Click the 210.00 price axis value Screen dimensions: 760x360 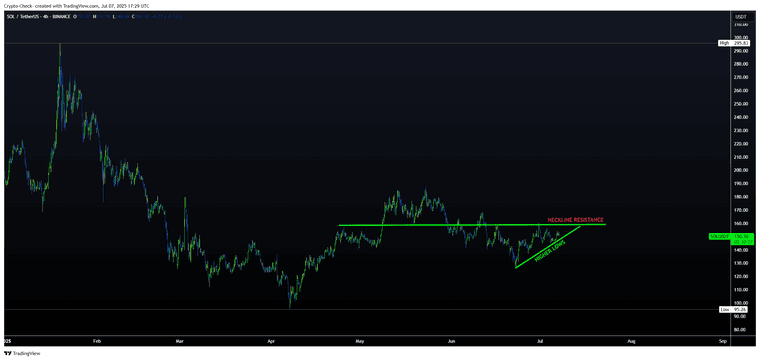point(740,157)
